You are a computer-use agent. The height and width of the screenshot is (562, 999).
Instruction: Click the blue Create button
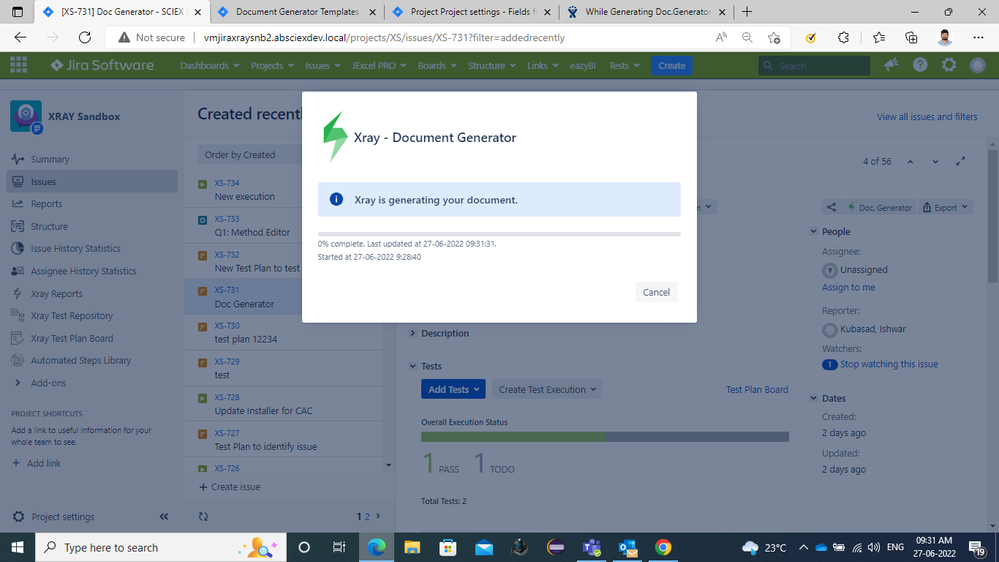[672, 66]
